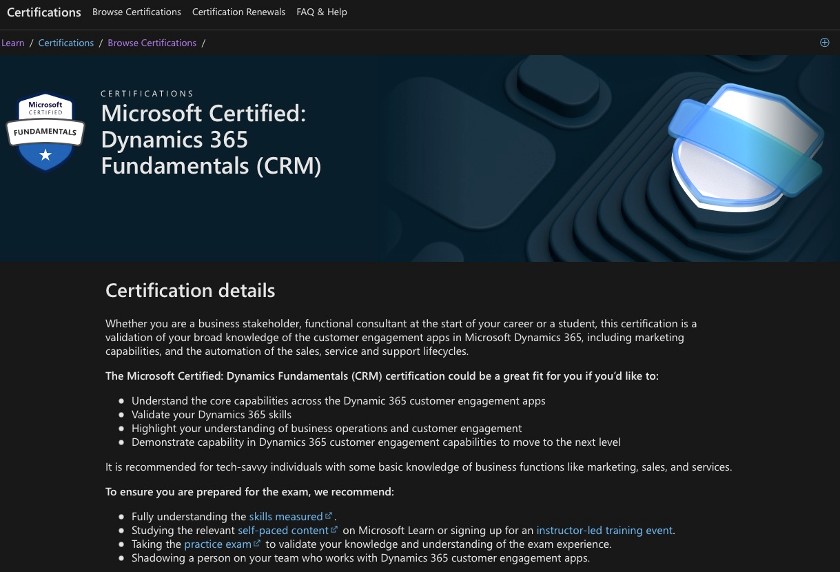The height and width of the screenshot is (572, 840).
Task: Select Browse Certifications breadcrumb link
Action: (x=152, y=43)
